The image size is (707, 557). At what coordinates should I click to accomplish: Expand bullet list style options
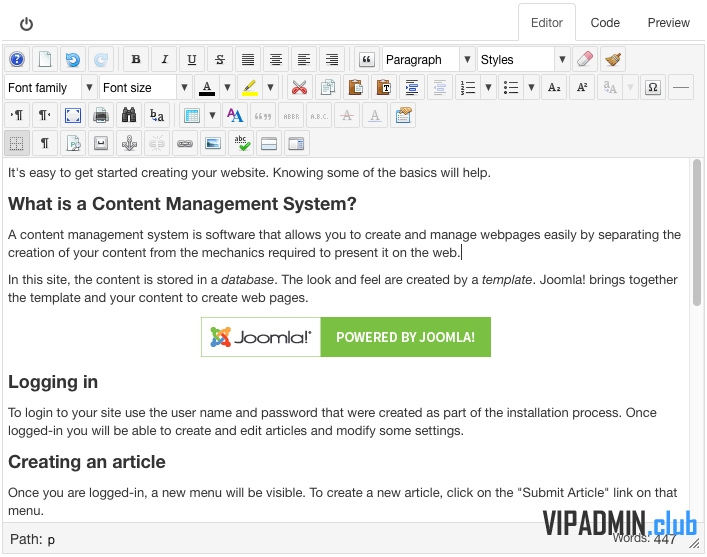click(532, 87)
